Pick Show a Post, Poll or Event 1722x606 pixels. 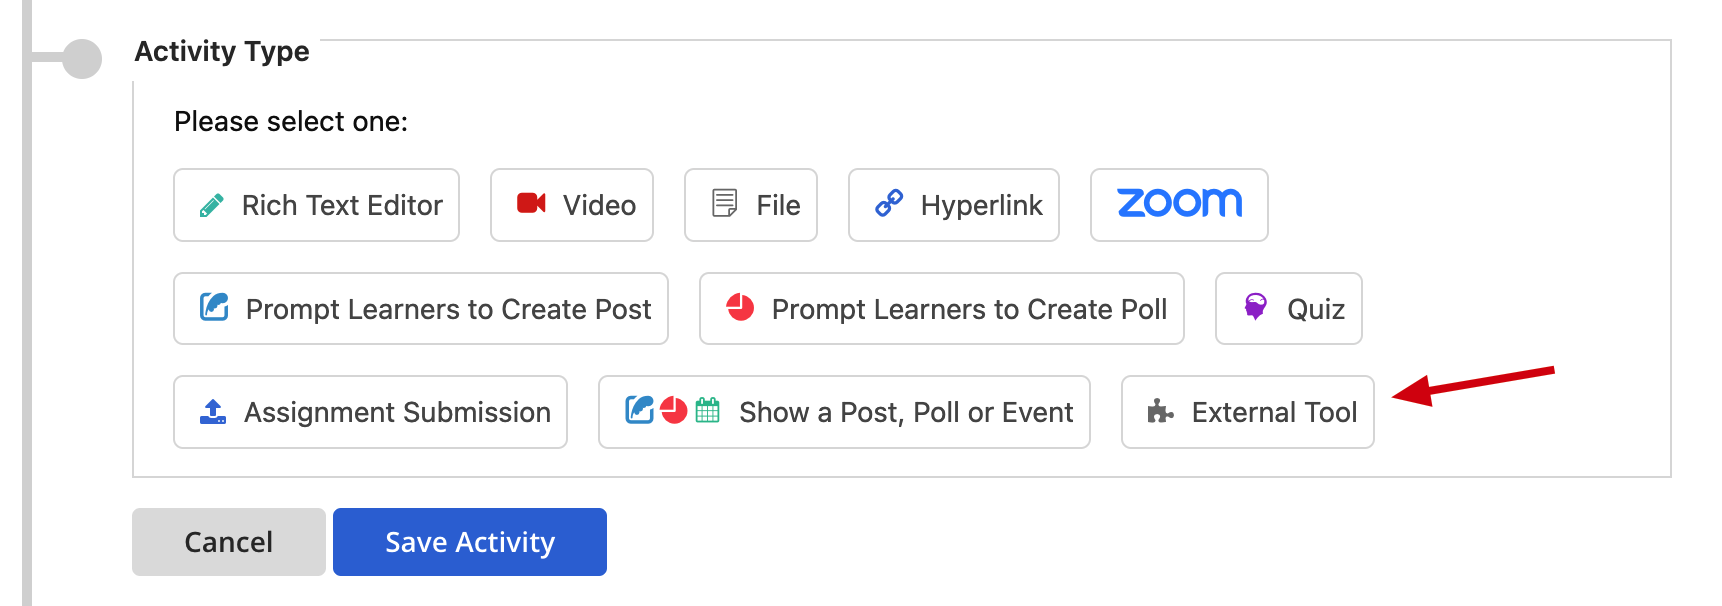click(x=844, y=412)
